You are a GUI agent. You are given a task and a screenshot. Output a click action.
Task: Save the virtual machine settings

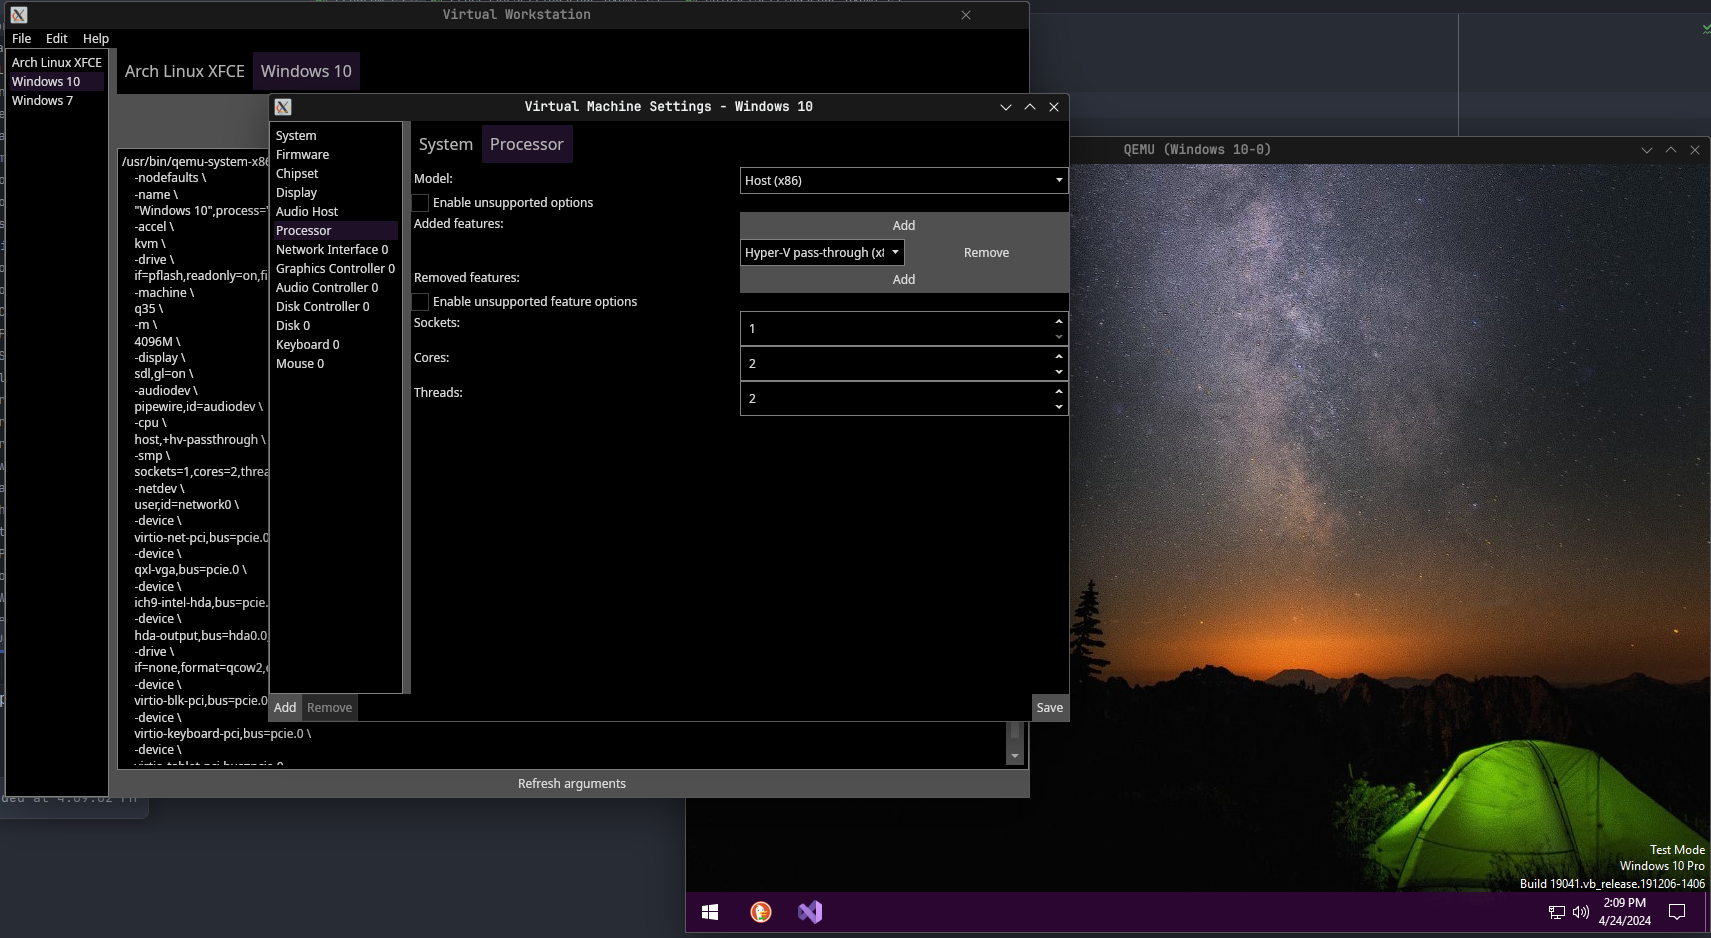pos(1050,708)
